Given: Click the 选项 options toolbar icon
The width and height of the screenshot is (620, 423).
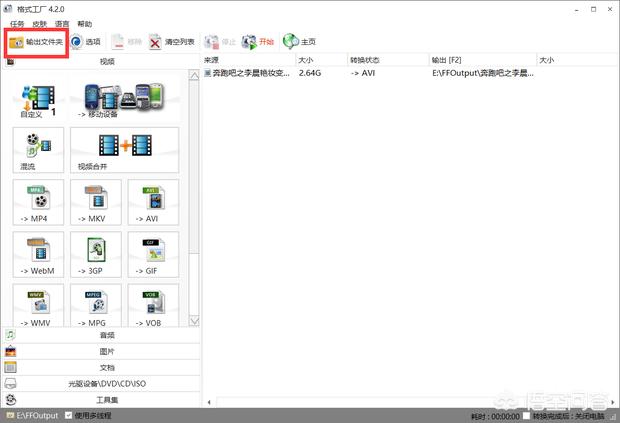Looking at the screenshot, I should coord(85,42).
